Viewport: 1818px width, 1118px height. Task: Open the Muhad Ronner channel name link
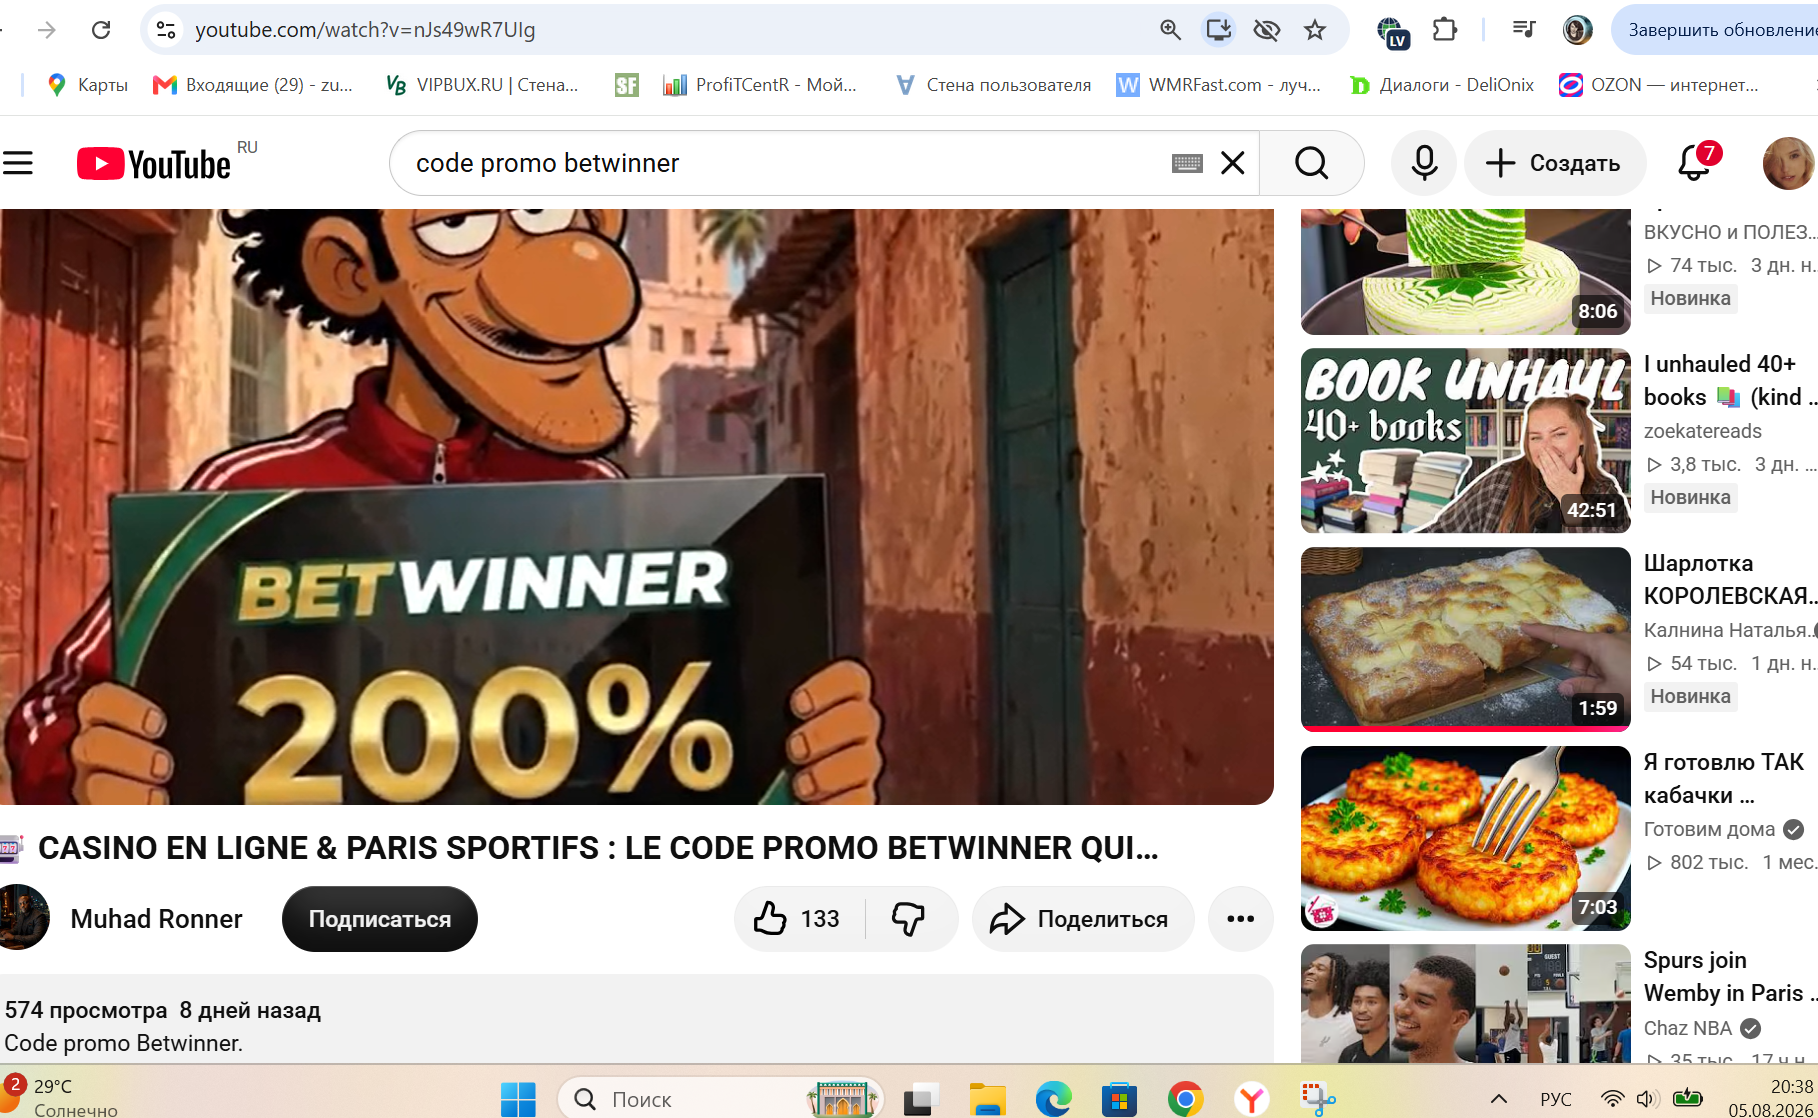pyautogui.click(x=156, y=919)
